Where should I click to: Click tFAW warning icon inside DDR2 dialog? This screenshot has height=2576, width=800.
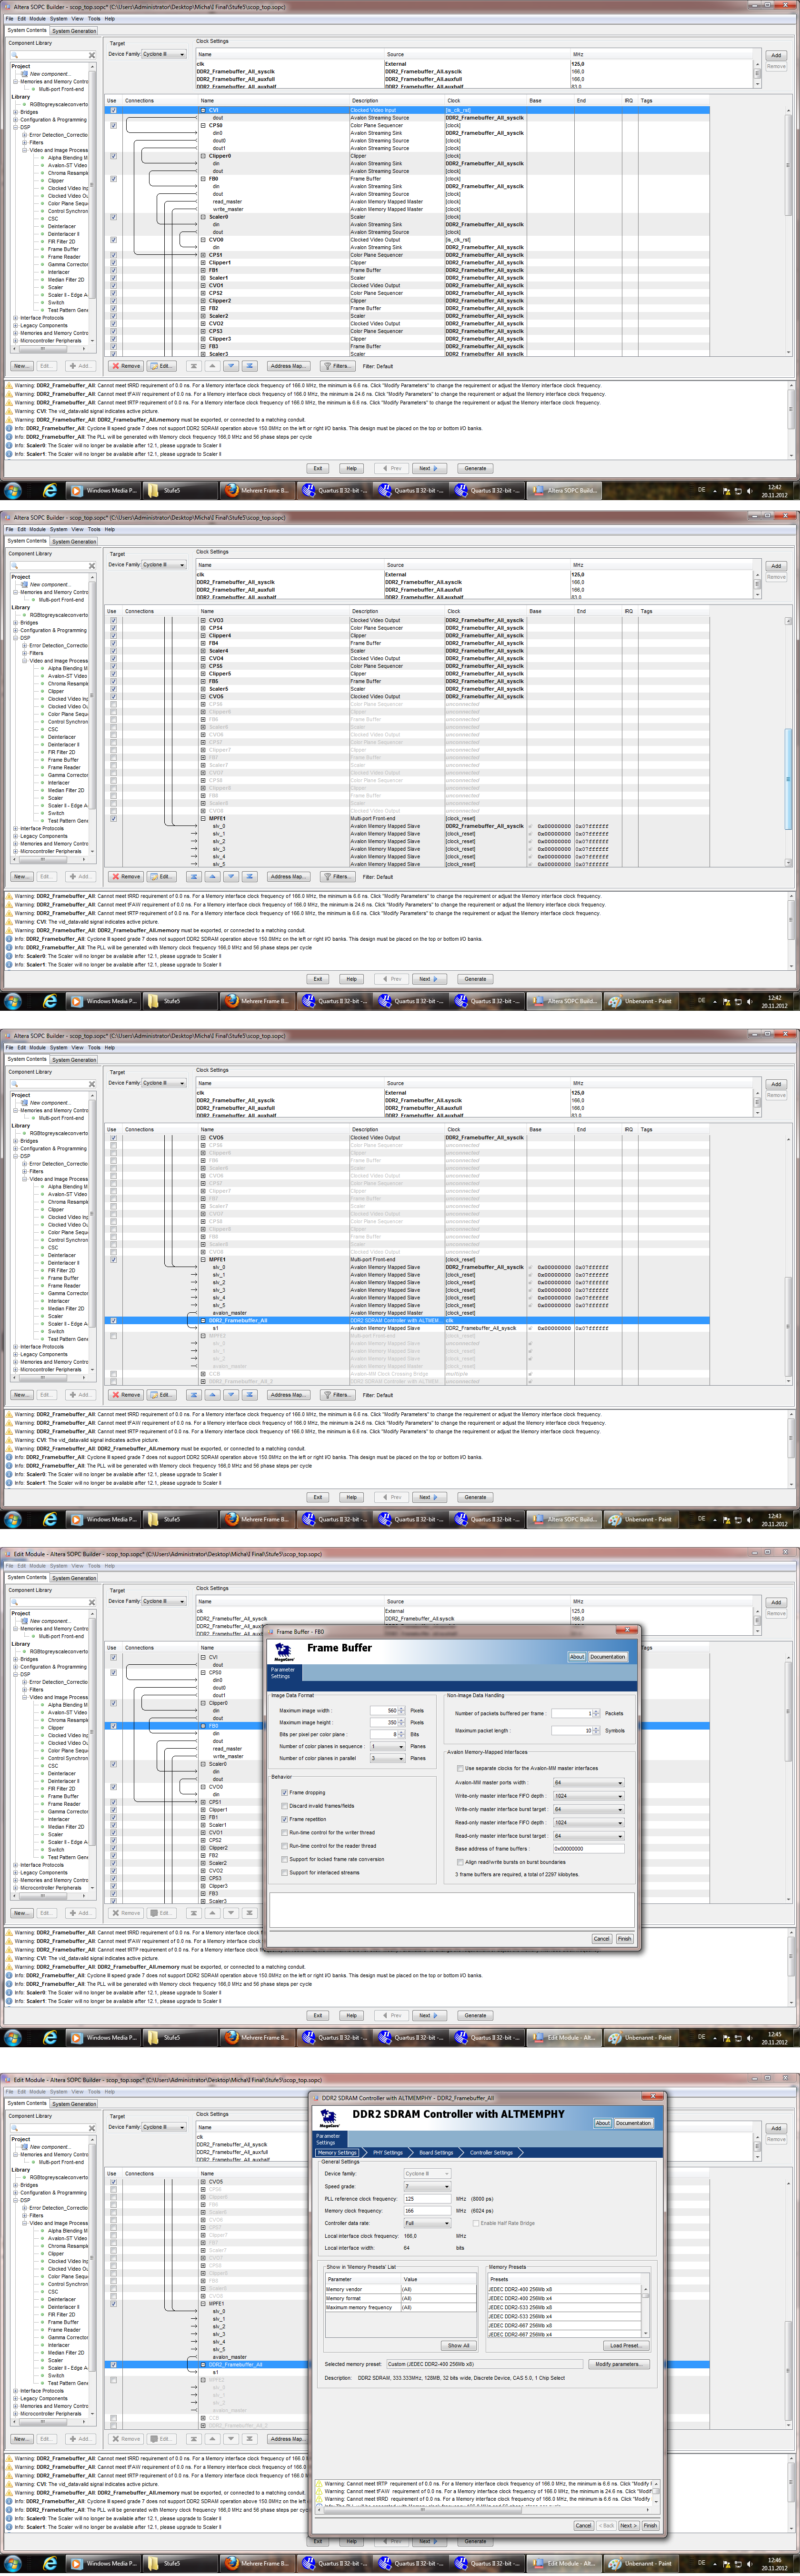(x=320, y=2491)
